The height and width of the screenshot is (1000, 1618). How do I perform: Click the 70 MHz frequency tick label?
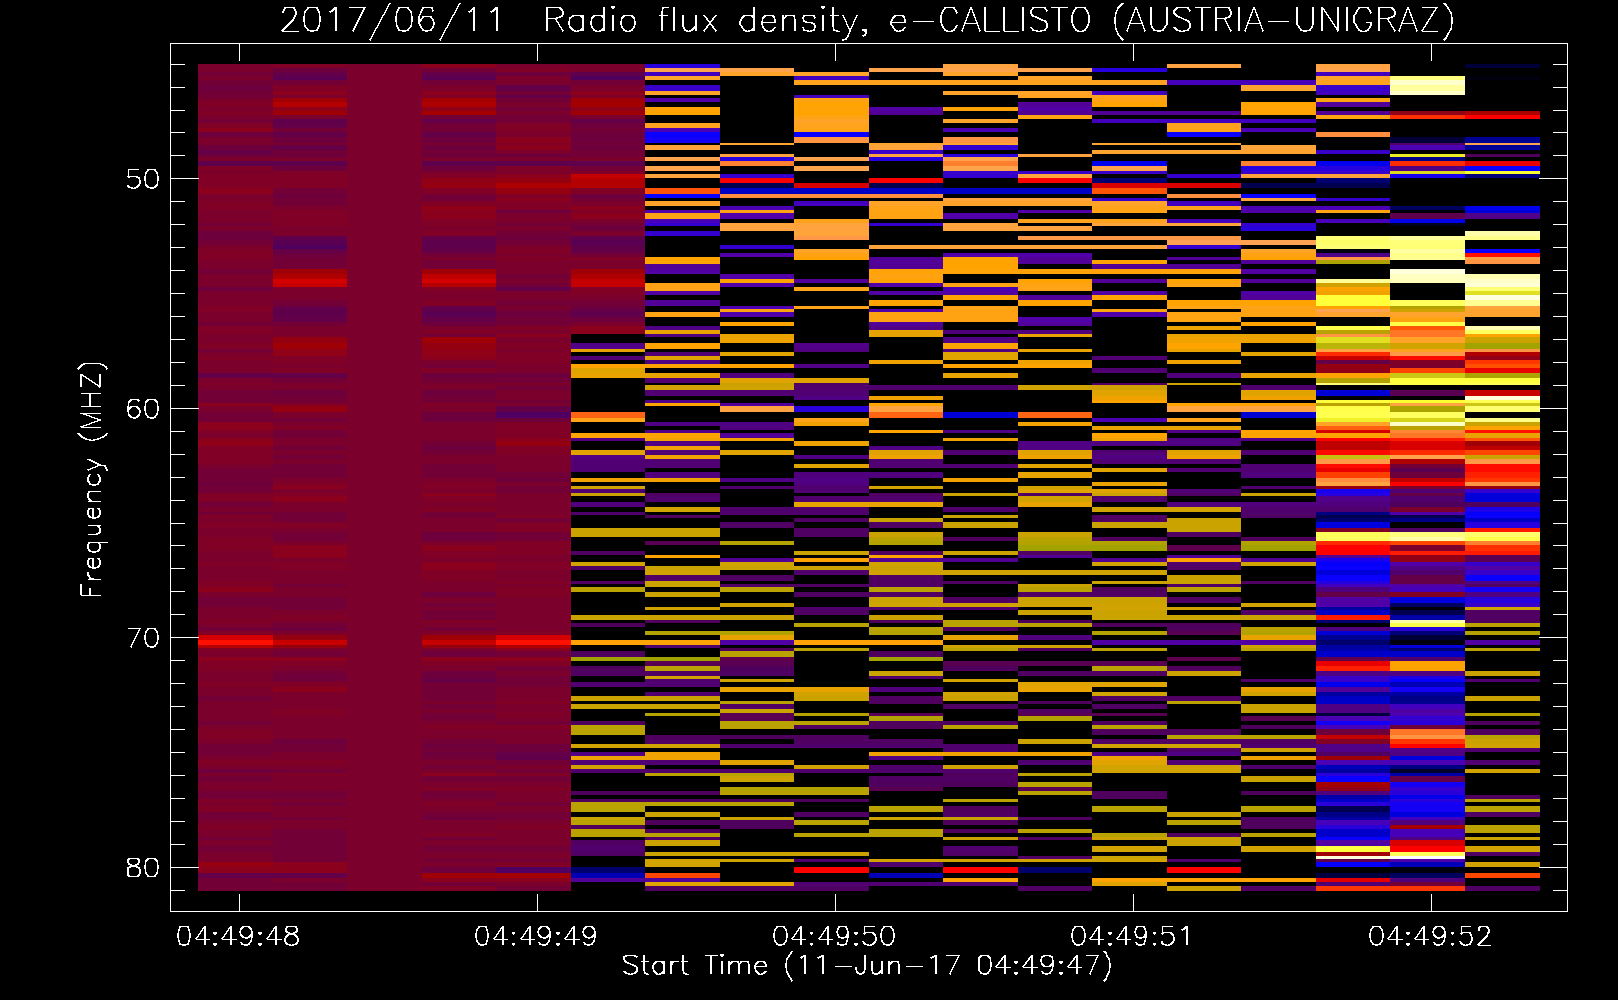click(143, 638)
